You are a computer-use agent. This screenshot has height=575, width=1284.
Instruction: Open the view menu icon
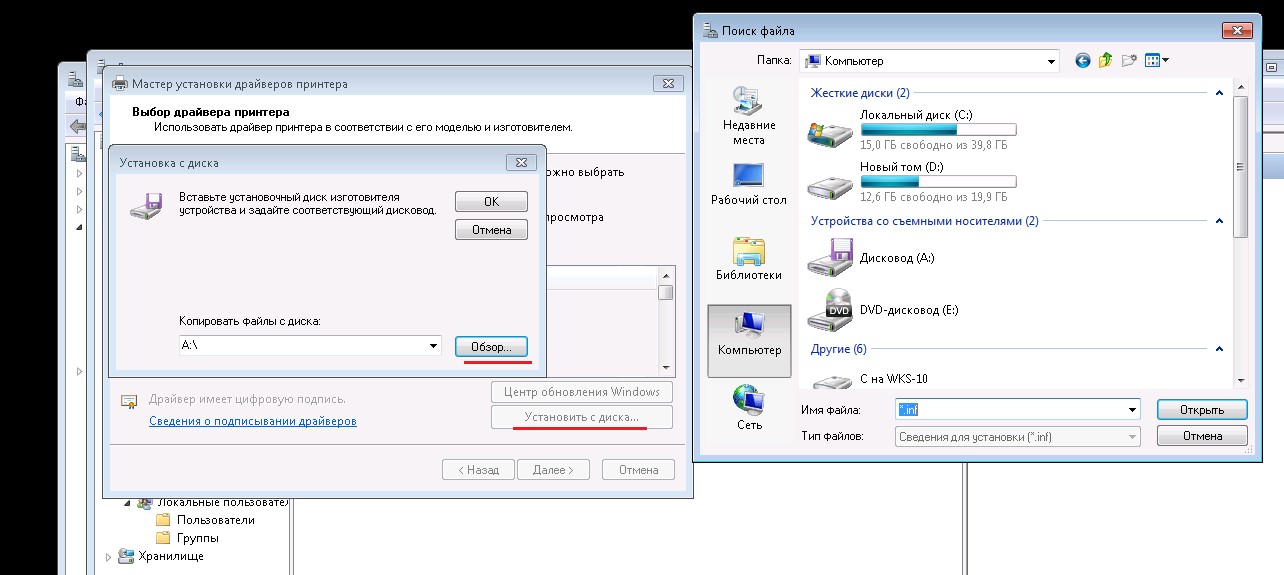pos(1157,61)
